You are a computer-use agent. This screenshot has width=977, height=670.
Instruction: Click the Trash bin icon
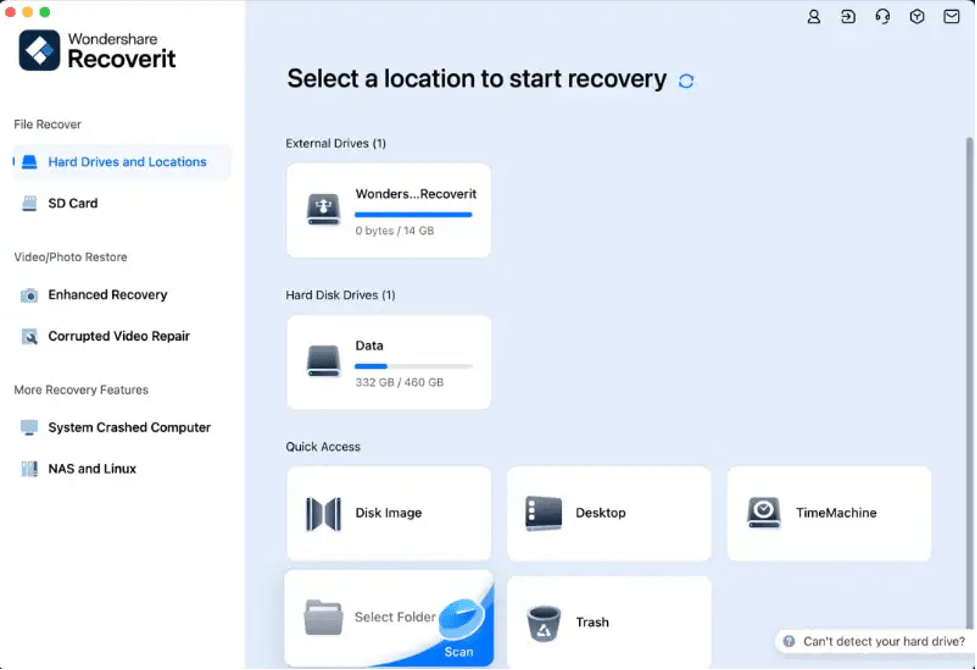543,623
